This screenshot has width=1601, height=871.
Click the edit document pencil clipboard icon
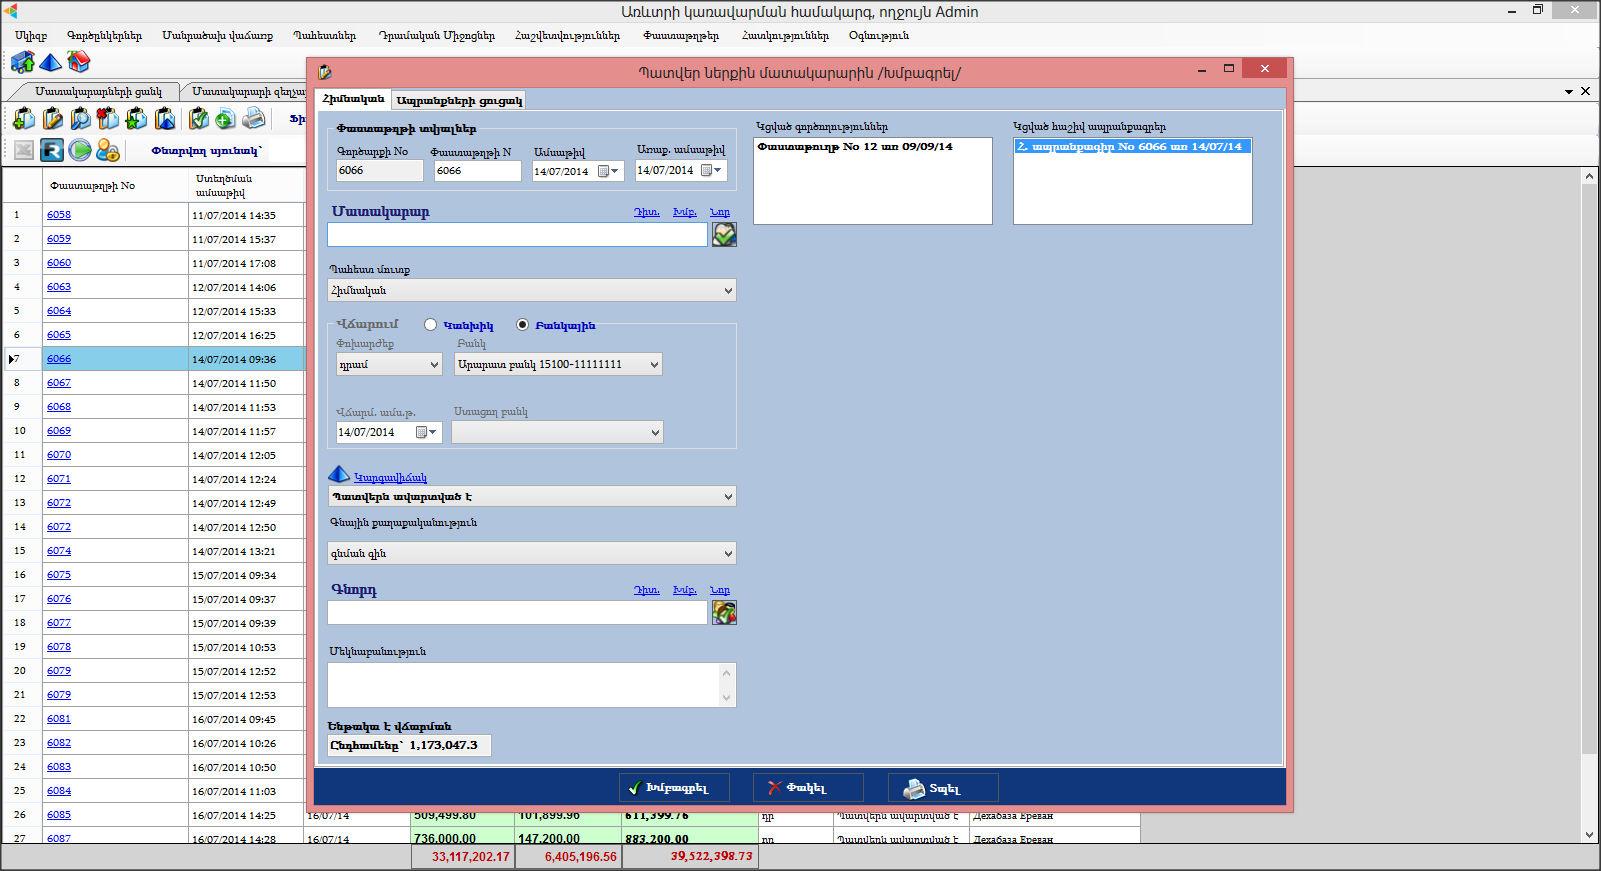(52, 119)
